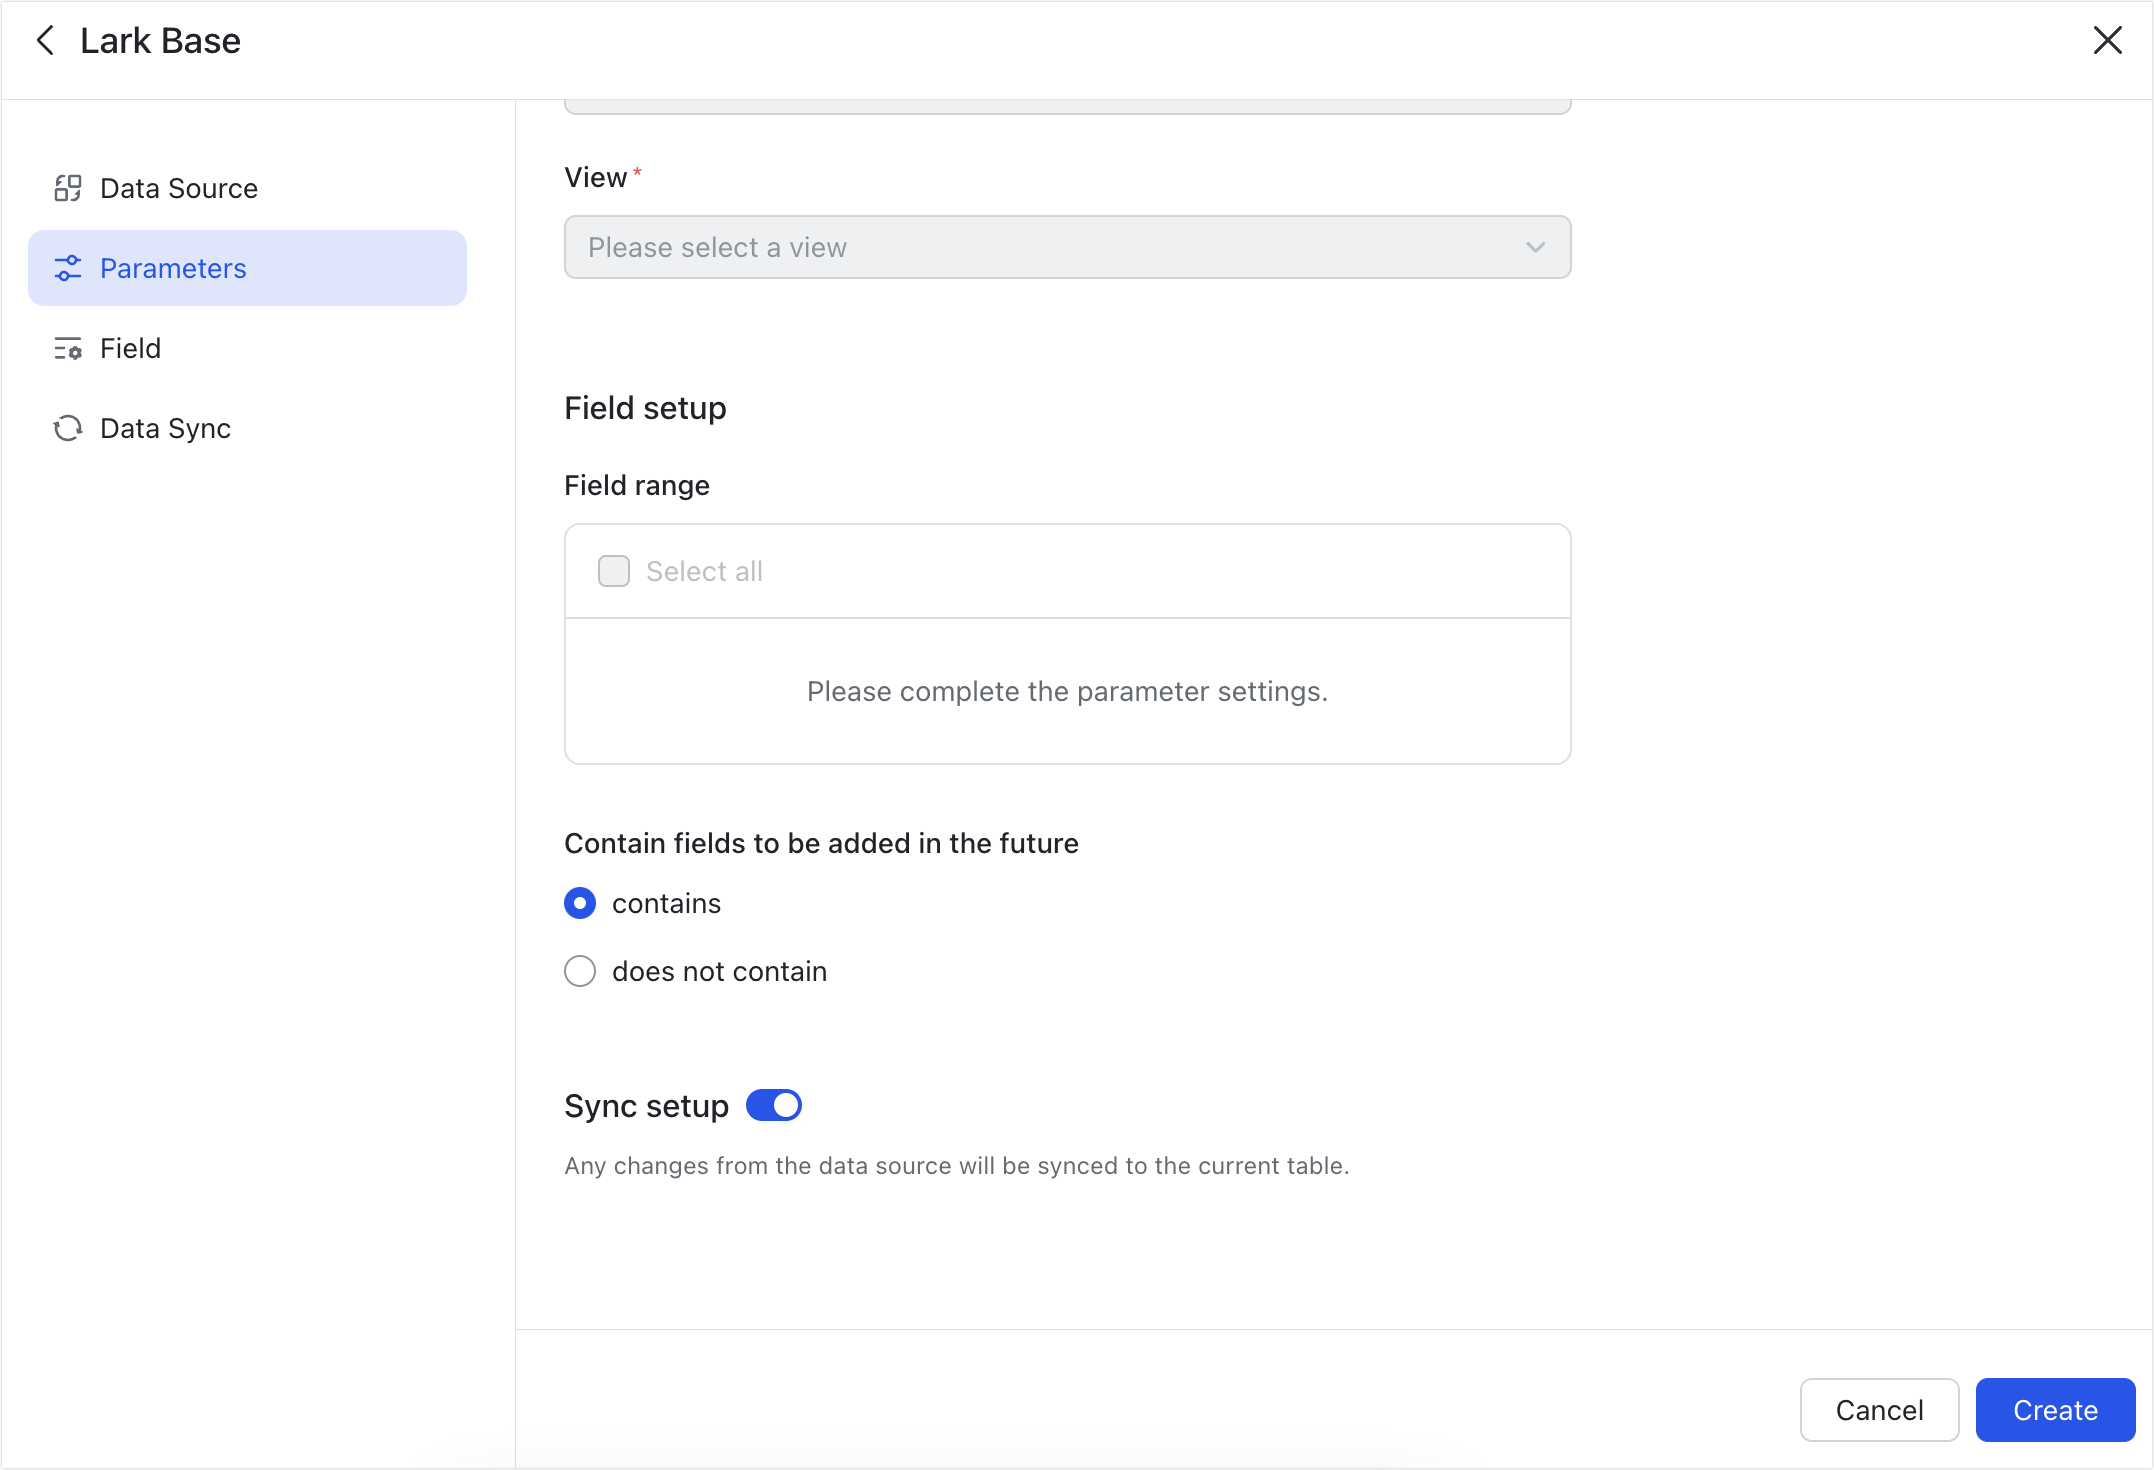Viewport: 2154px width, 1470px height.
Task: Click the Cancel button
Action: pos(1879,1410)
